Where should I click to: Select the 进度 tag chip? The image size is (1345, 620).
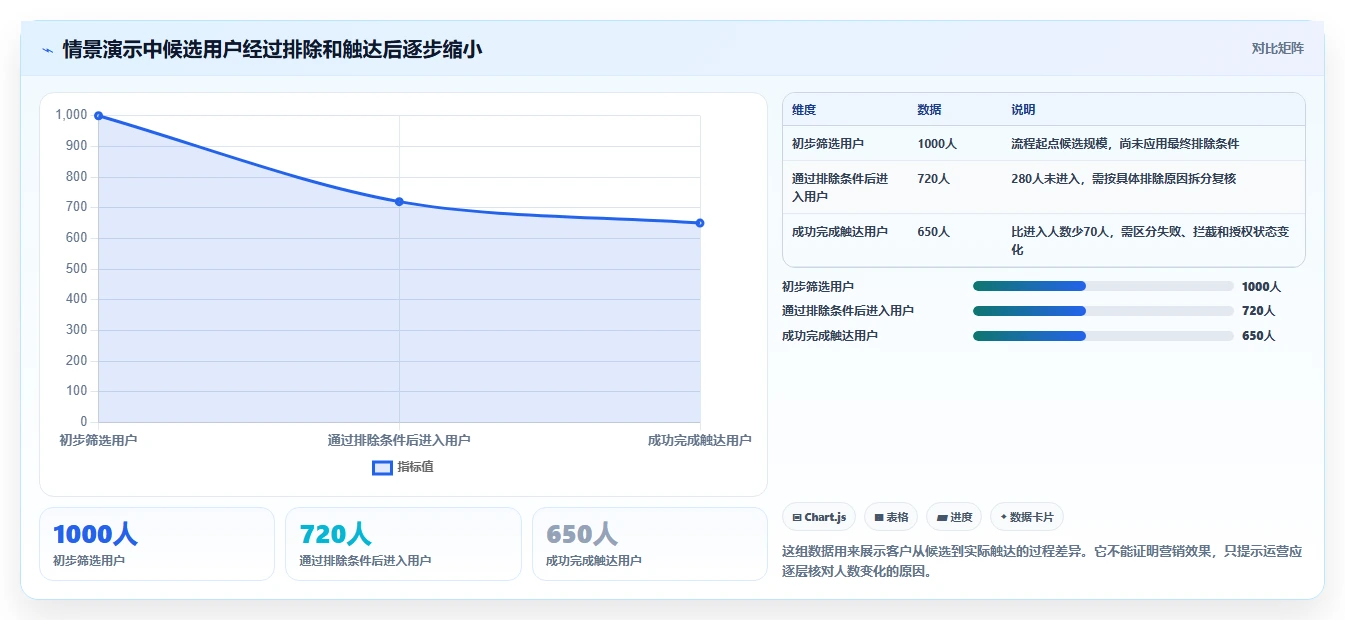[x=954, y=517]
